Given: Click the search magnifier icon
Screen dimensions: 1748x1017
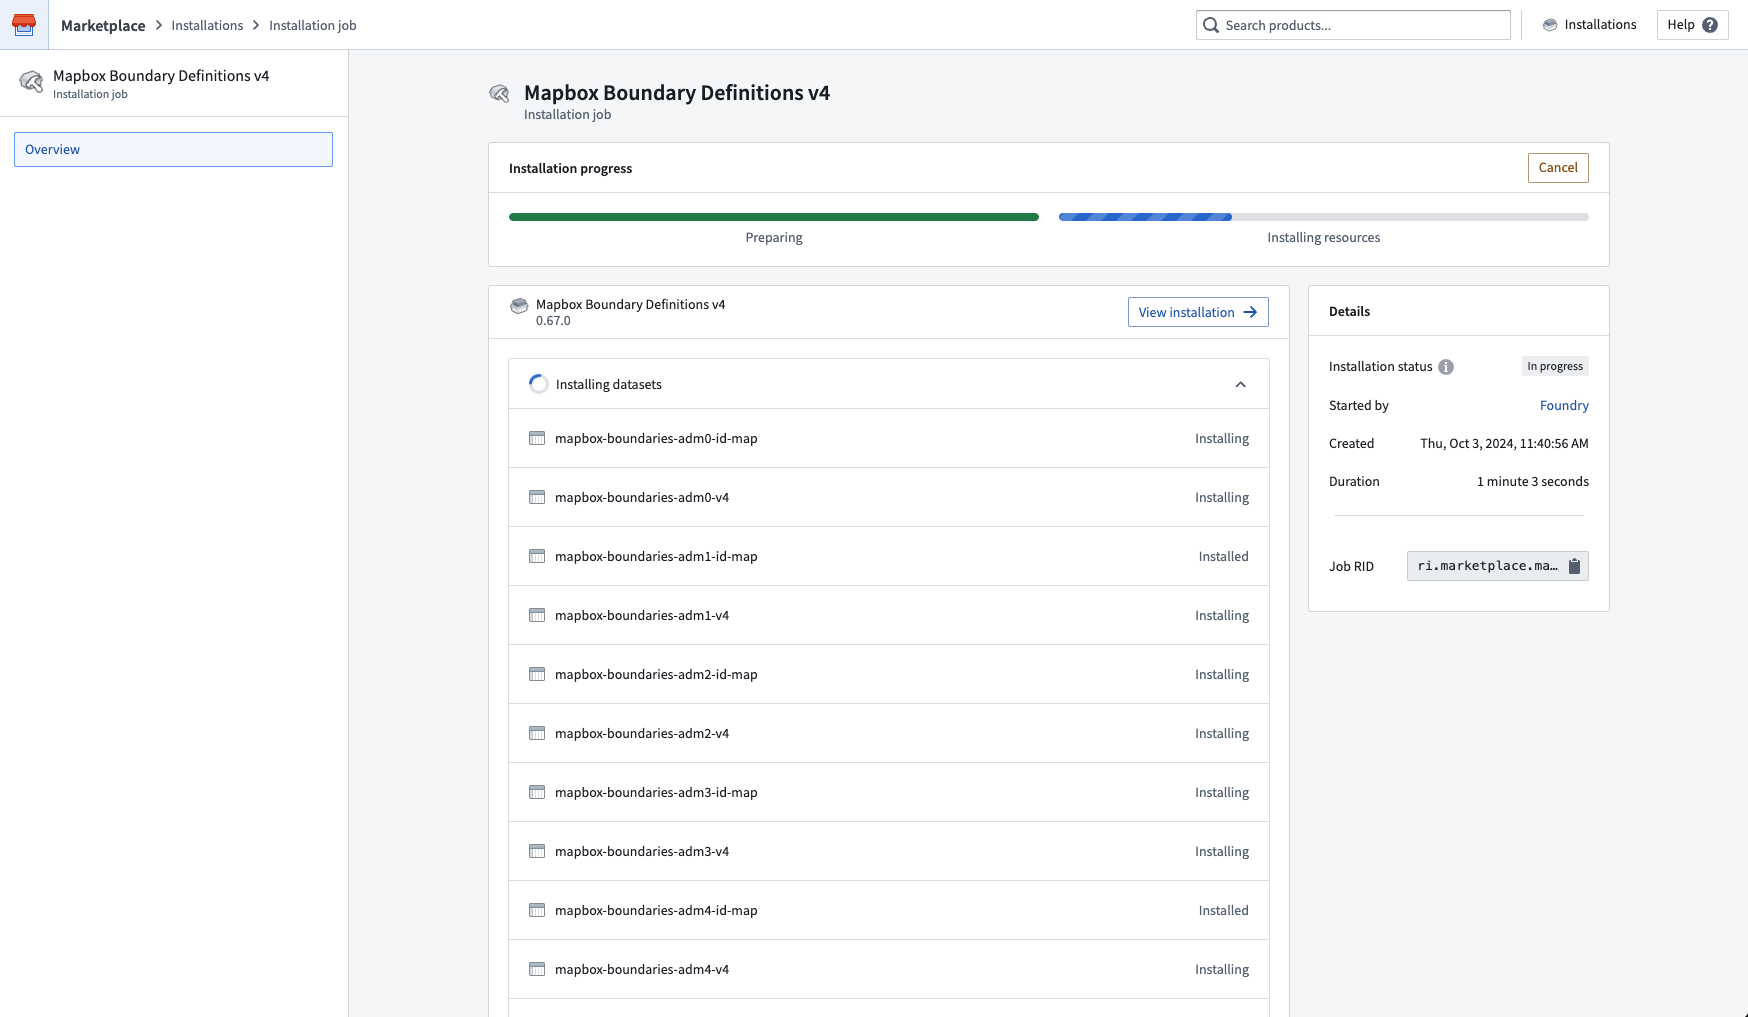Looking at the screenshot, I should [x=1211, y=25].
